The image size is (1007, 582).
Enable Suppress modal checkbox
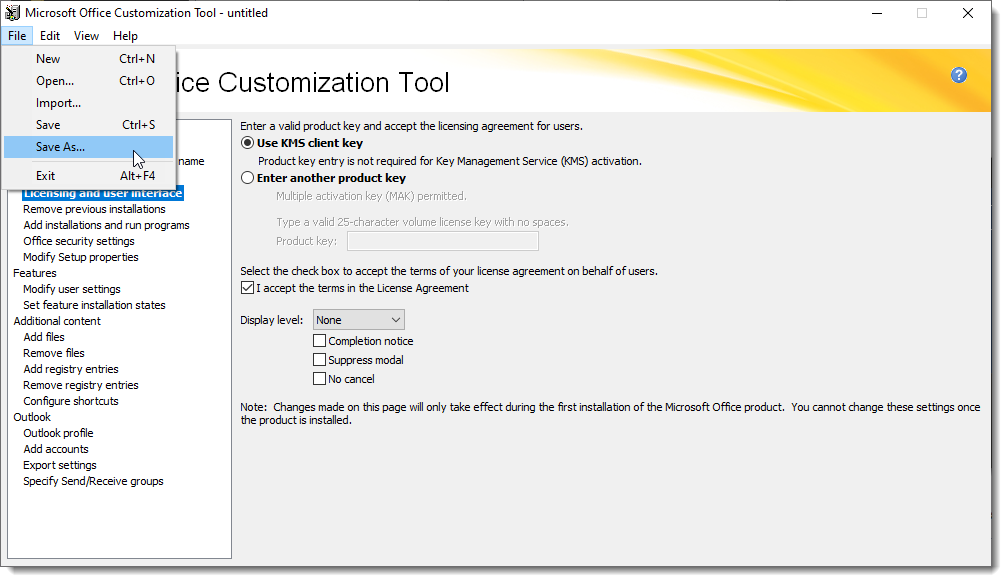click(x=319, y=360)
